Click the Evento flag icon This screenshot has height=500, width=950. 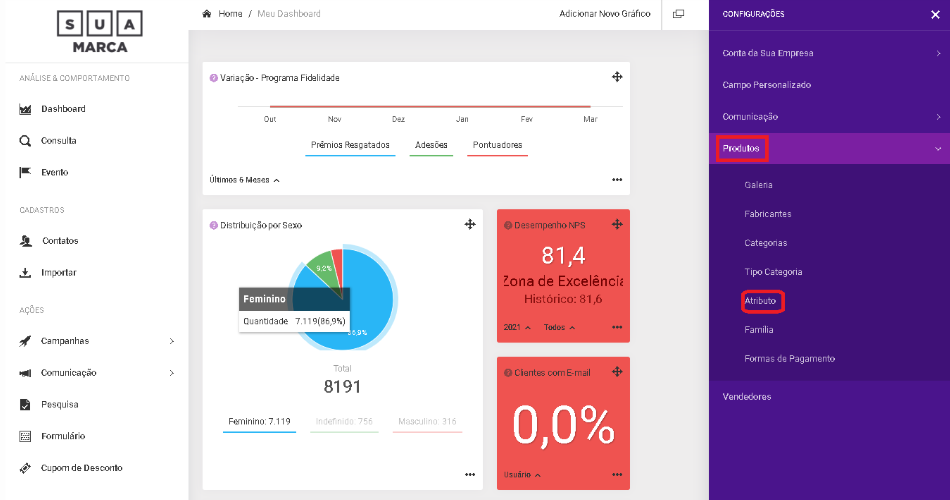pos(26,172)
